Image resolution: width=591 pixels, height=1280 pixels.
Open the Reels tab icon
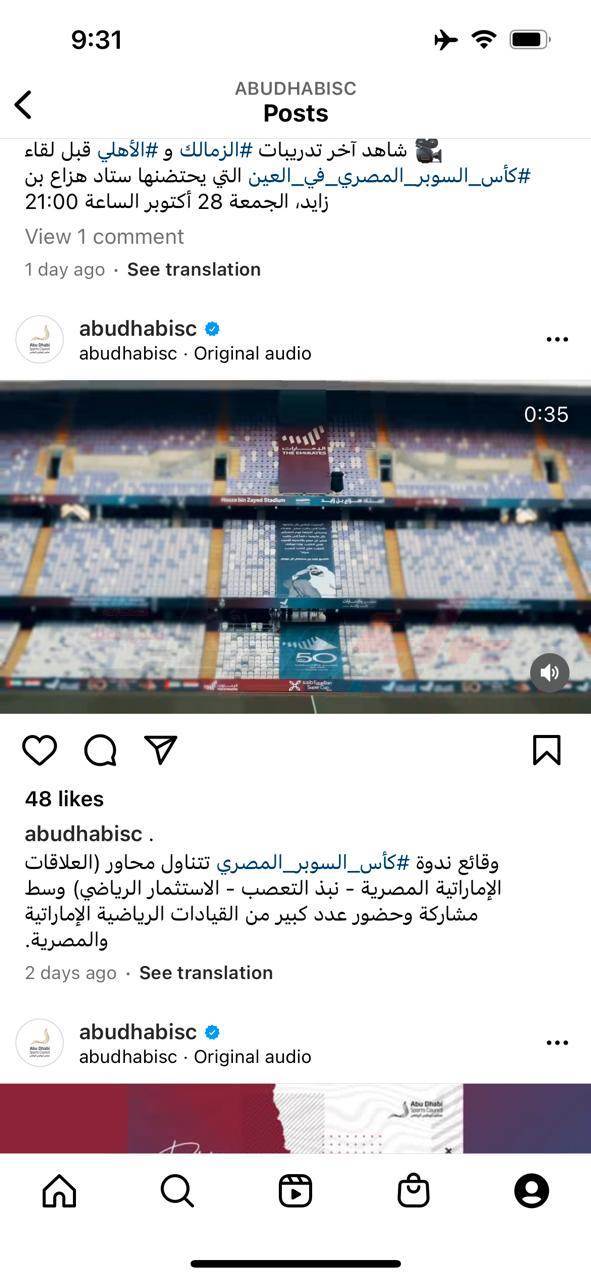(x=295, y=1191)
